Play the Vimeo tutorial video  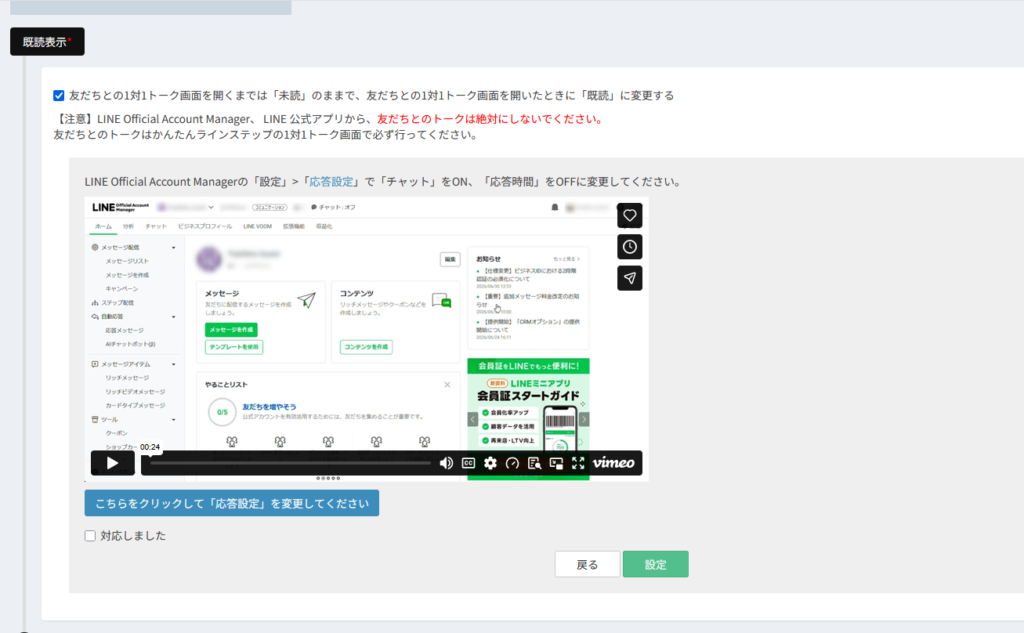112,463
